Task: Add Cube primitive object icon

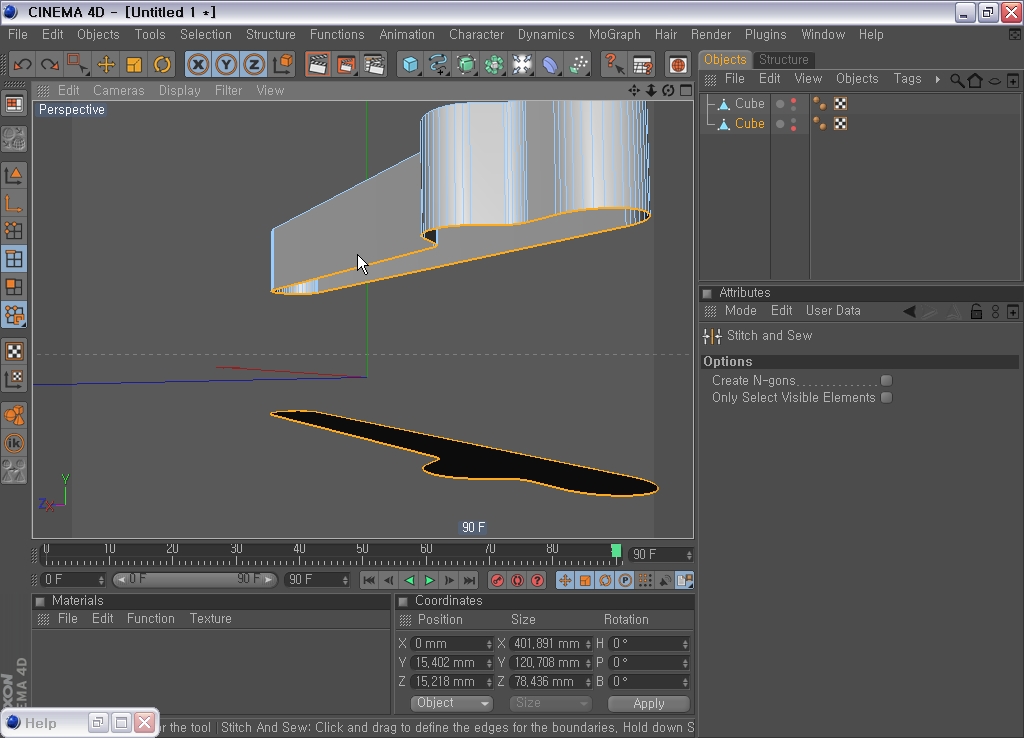Action: pos(410,64)
